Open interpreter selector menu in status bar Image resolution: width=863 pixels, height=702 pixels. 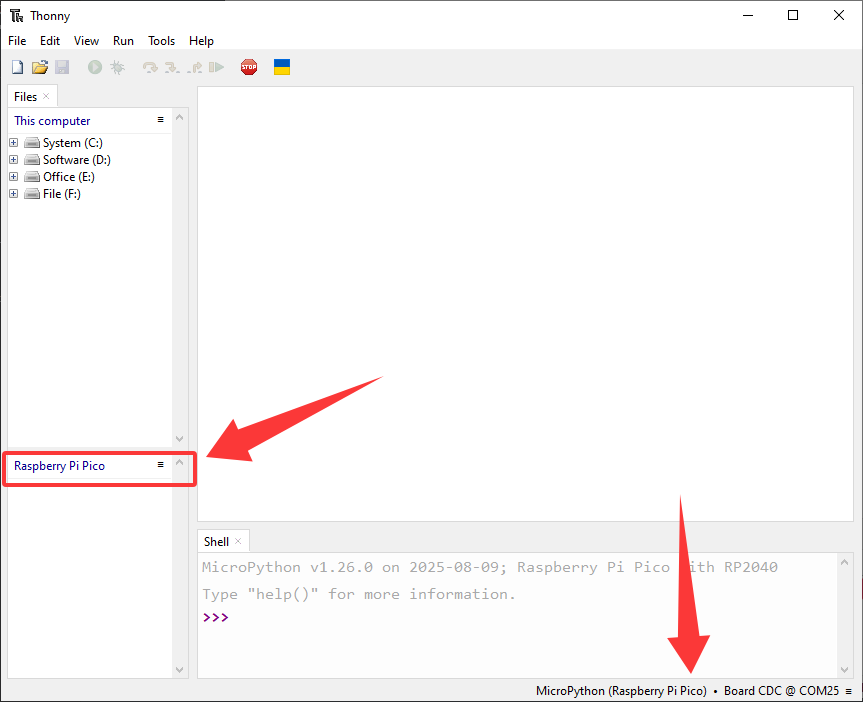tap(849, 691)
